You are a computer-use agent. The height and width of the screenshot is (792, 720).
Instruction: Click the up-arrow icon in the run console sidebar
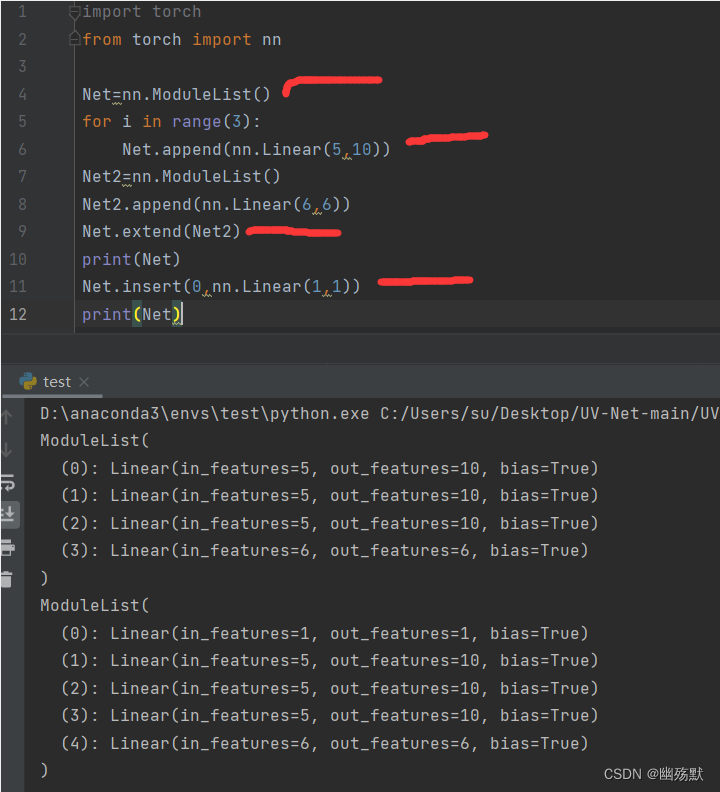[x=7, y=417]
